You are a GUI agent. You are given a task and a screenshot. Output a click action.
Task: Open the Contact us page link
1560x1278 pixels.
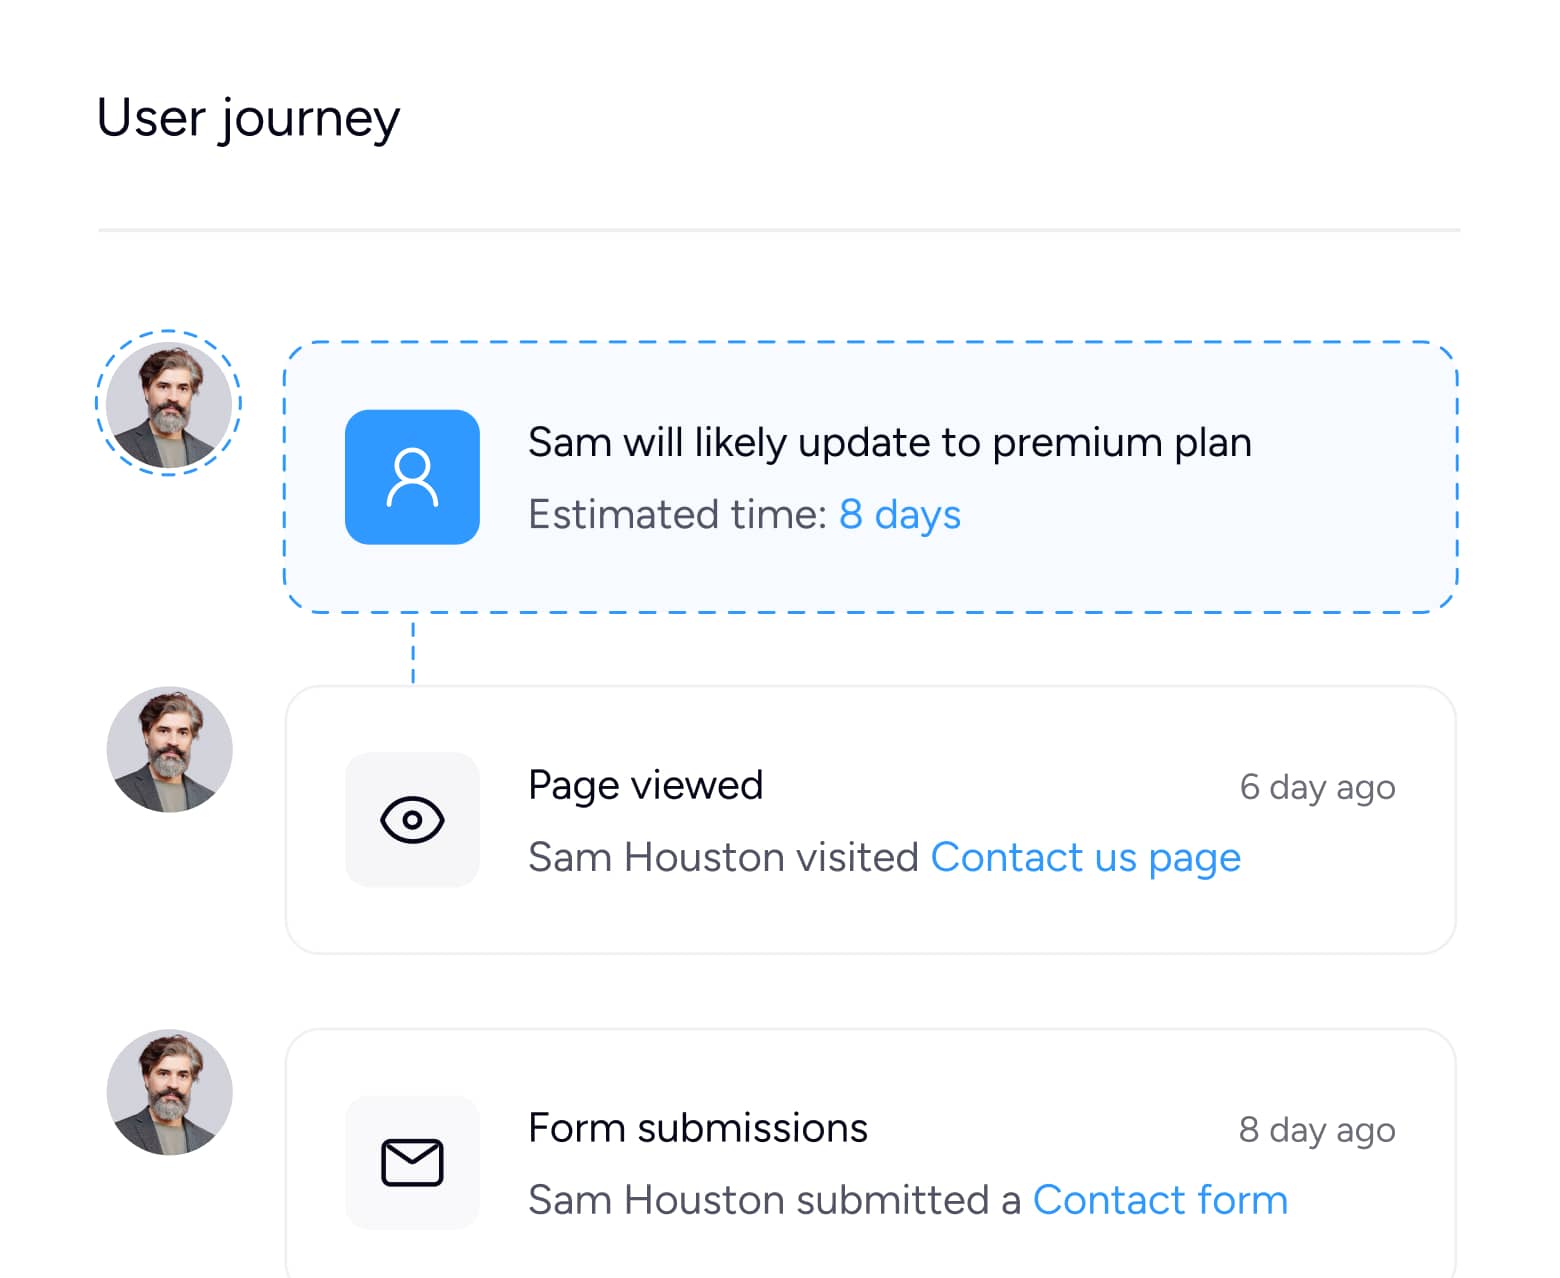[1086, 857]
